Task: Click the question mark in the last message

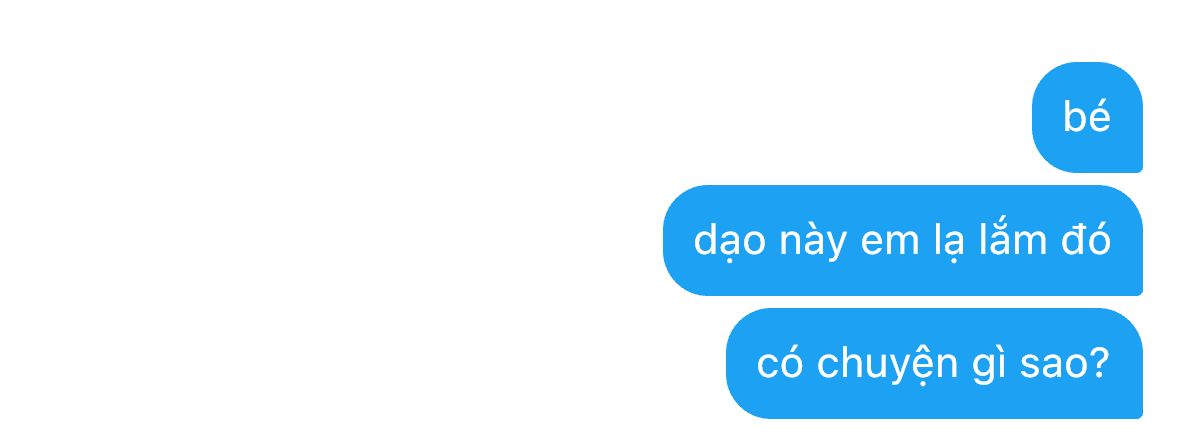Action: tap(1100, 362)
